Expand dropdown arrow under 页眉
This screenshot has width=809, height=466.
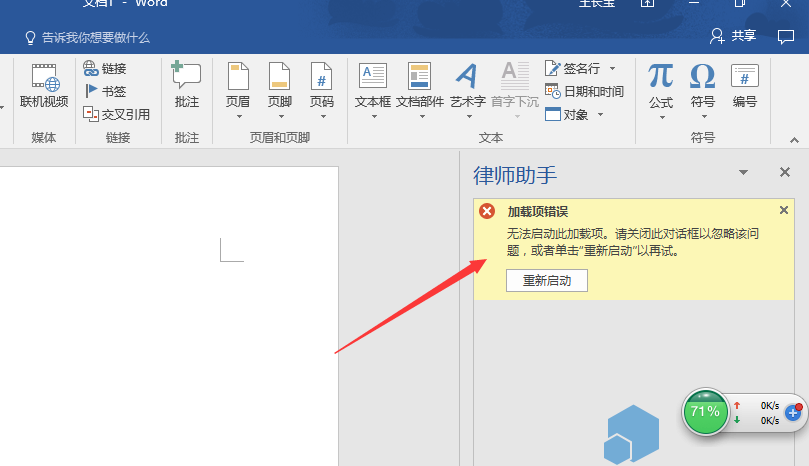239,117
